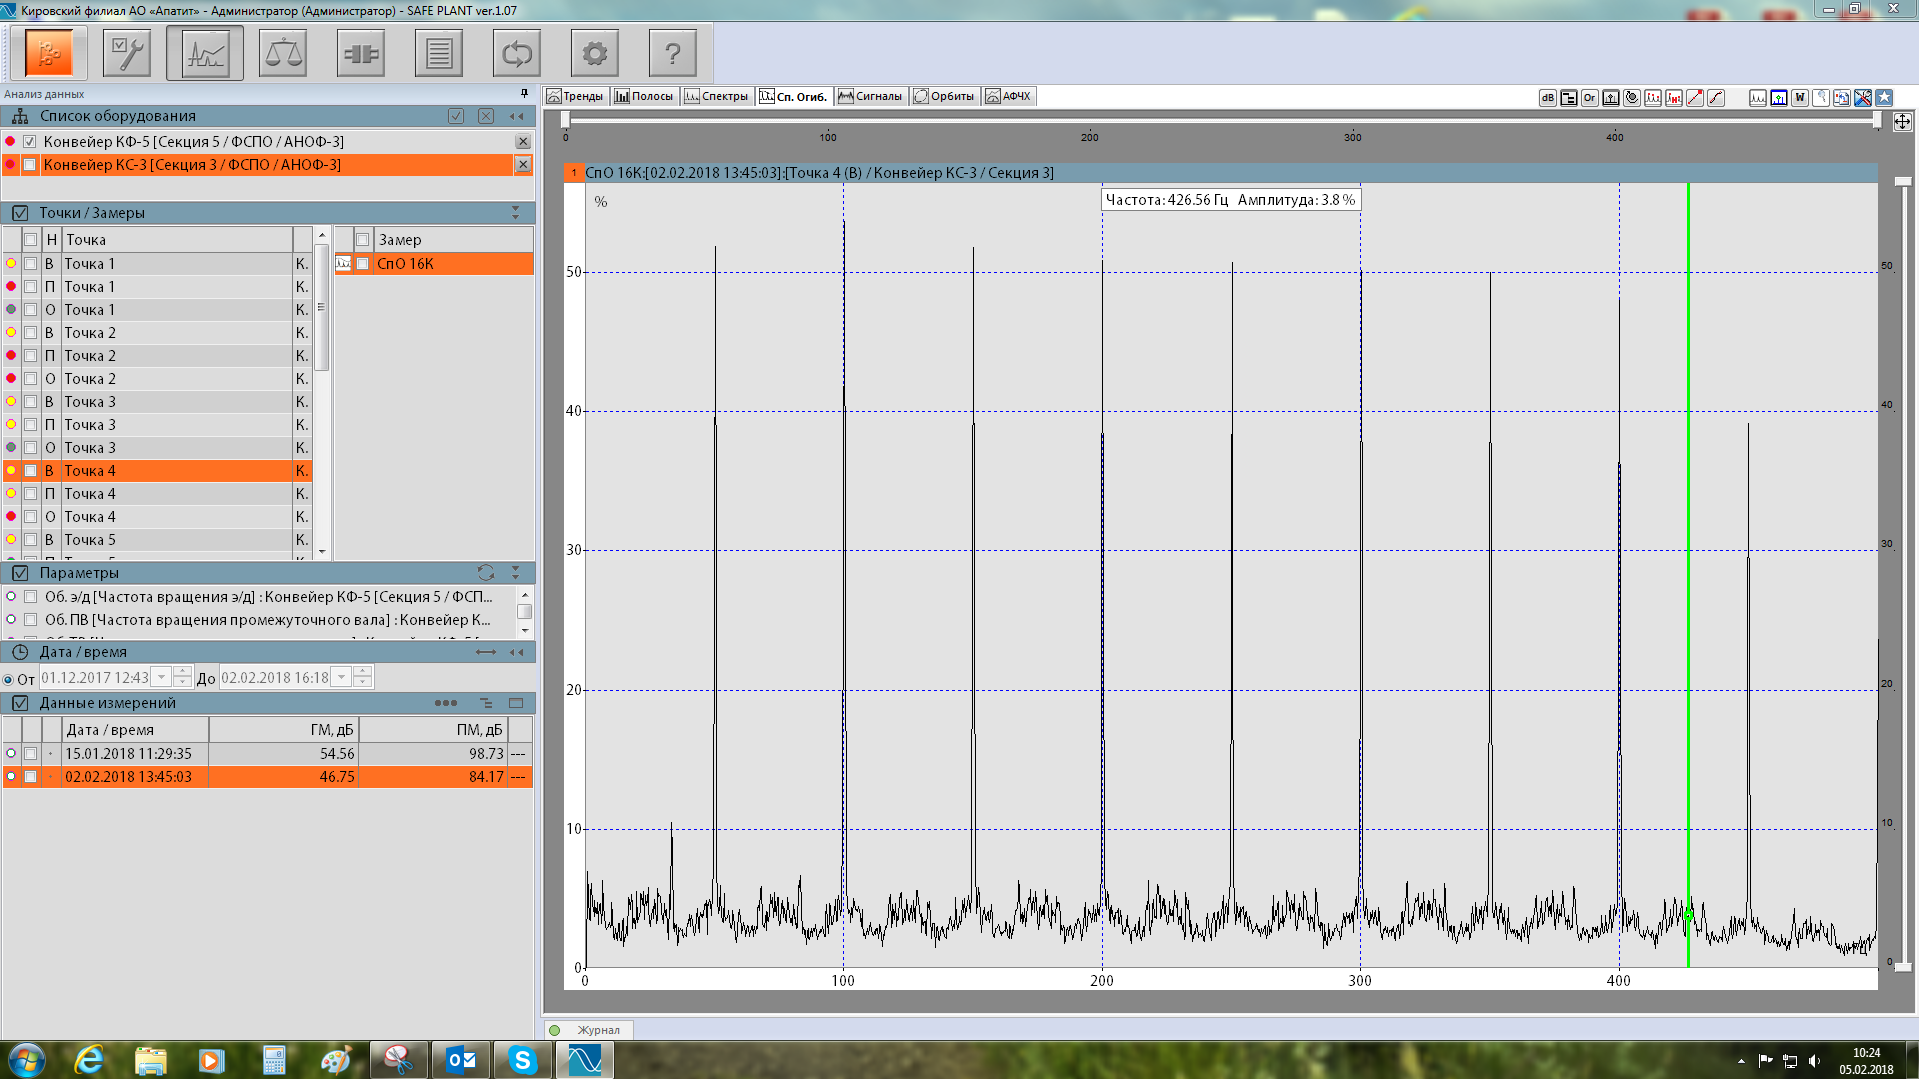This screenshot has width=1919, height=1079.
Task: Click the red dots peak markers icon
Action: (1653, 98)
